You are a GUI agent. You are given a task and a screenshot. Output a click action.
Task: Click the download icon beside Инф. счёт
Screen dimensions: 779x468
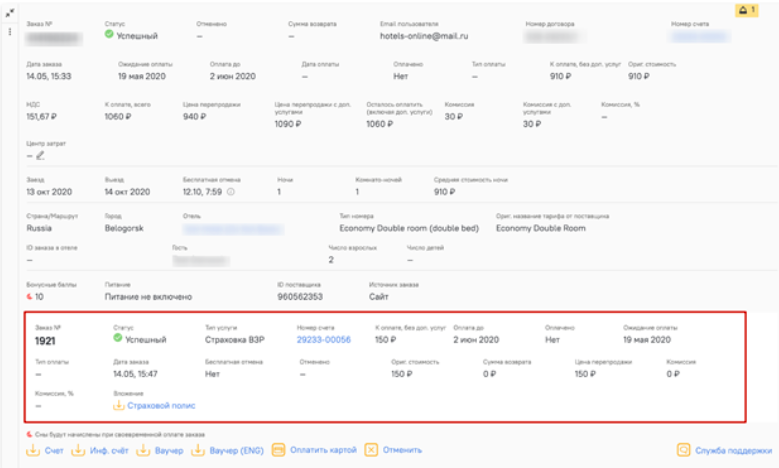(x=78, y=450)
